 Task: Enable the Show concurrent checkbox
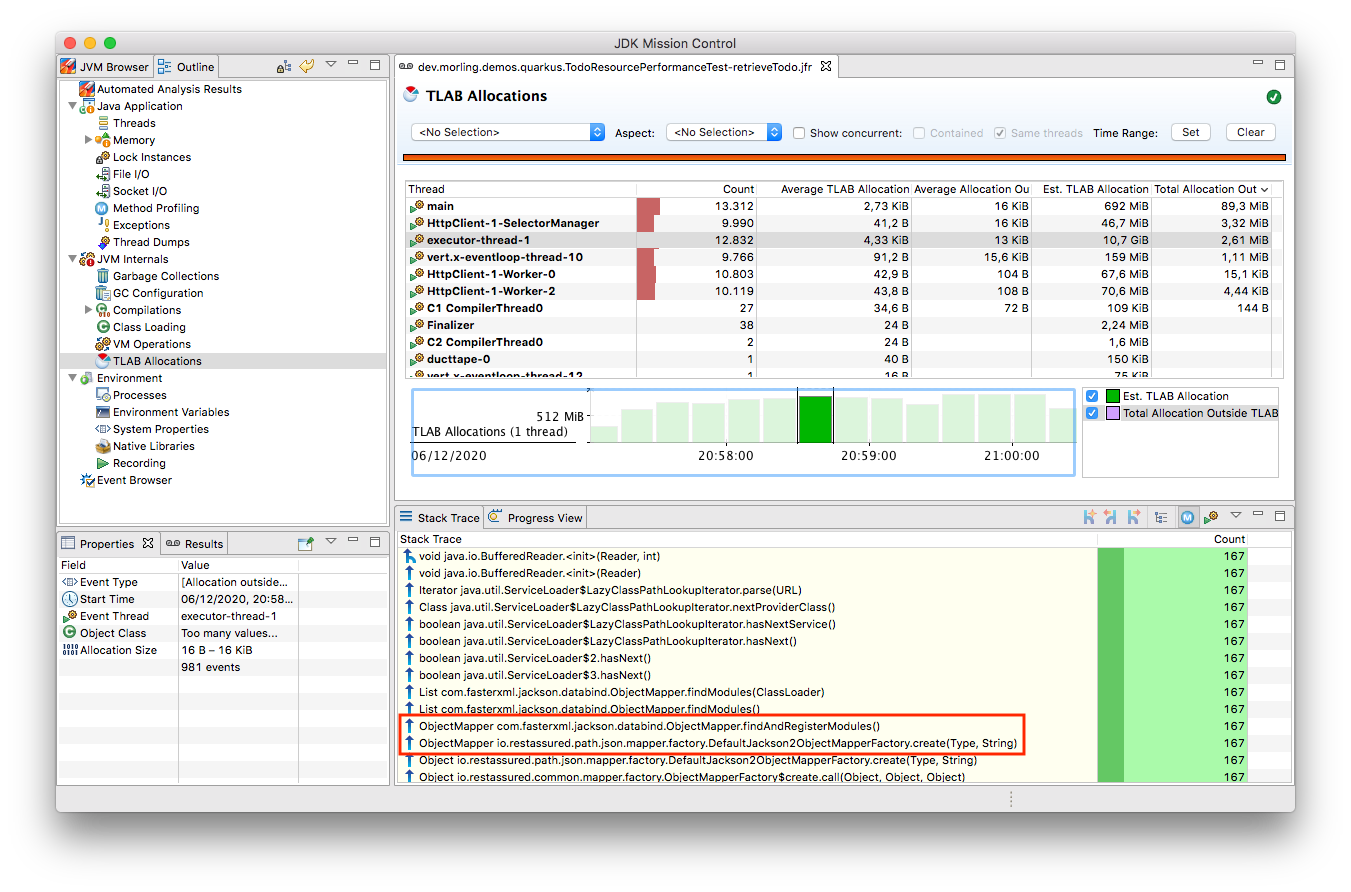pos(799,133)
